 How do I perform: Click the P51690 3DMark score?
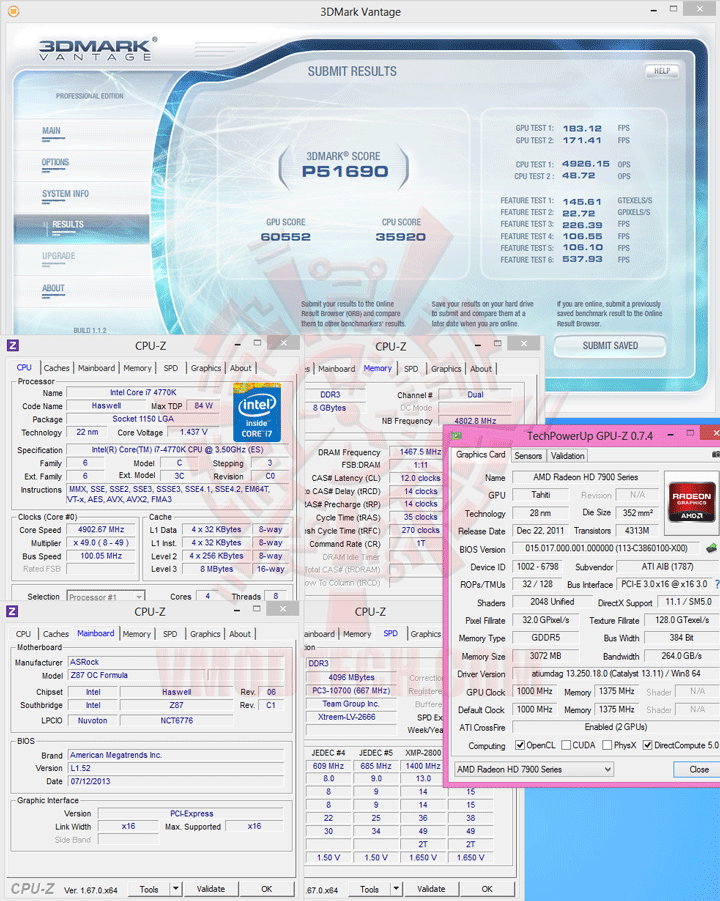345,171
